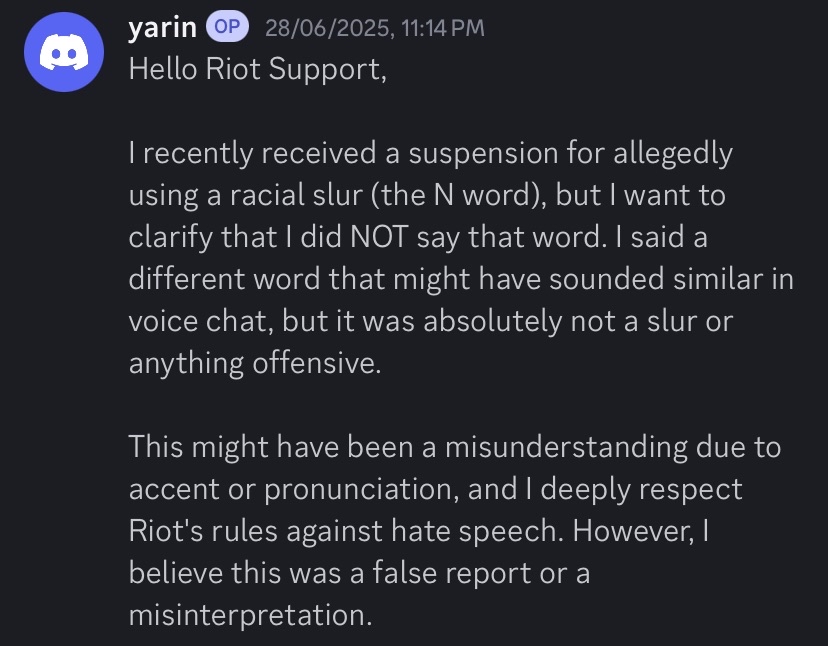This screenshot has width=828, height=646.
Task: Click the OP badge beside yarin
Action: (227, 28)
